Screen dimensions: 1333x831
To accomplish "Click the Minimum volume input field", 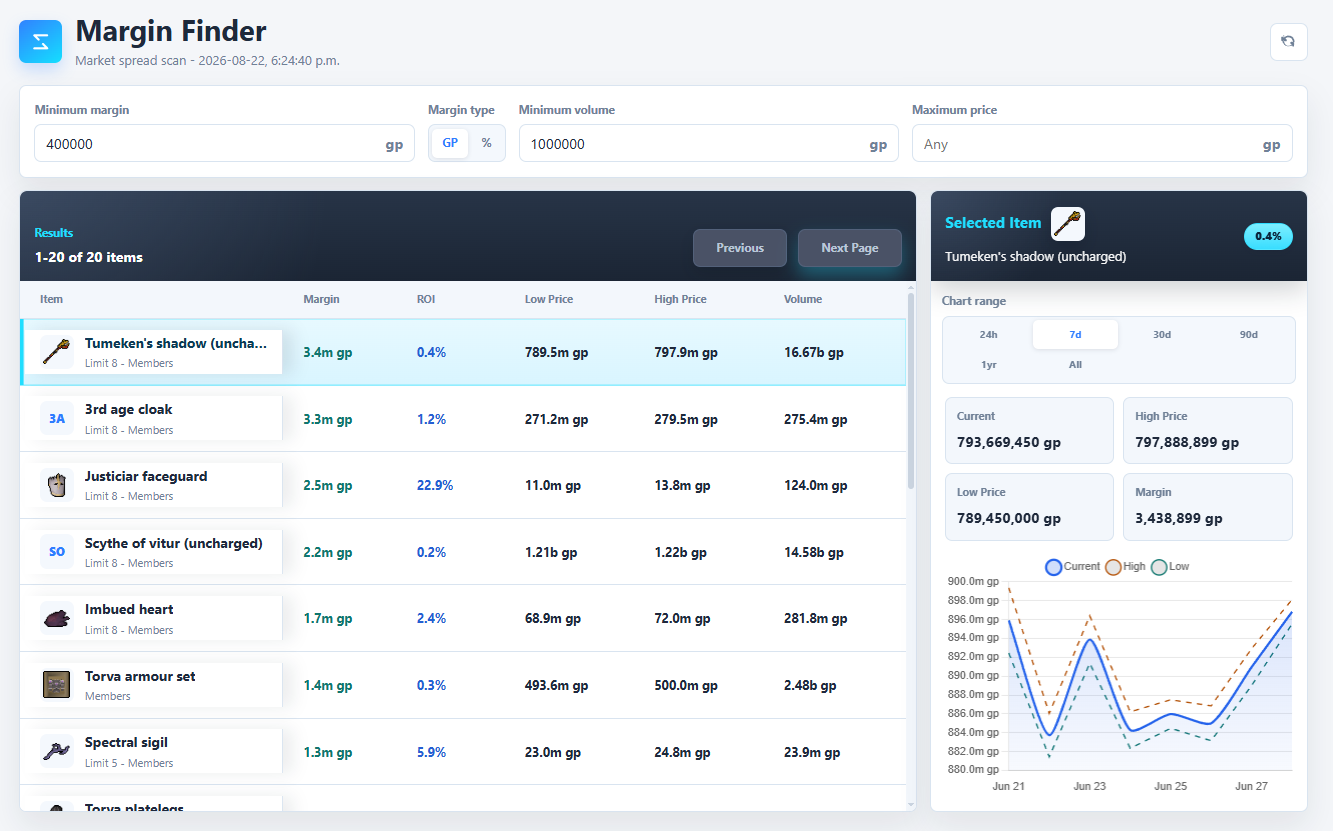I will click(708, 144).
